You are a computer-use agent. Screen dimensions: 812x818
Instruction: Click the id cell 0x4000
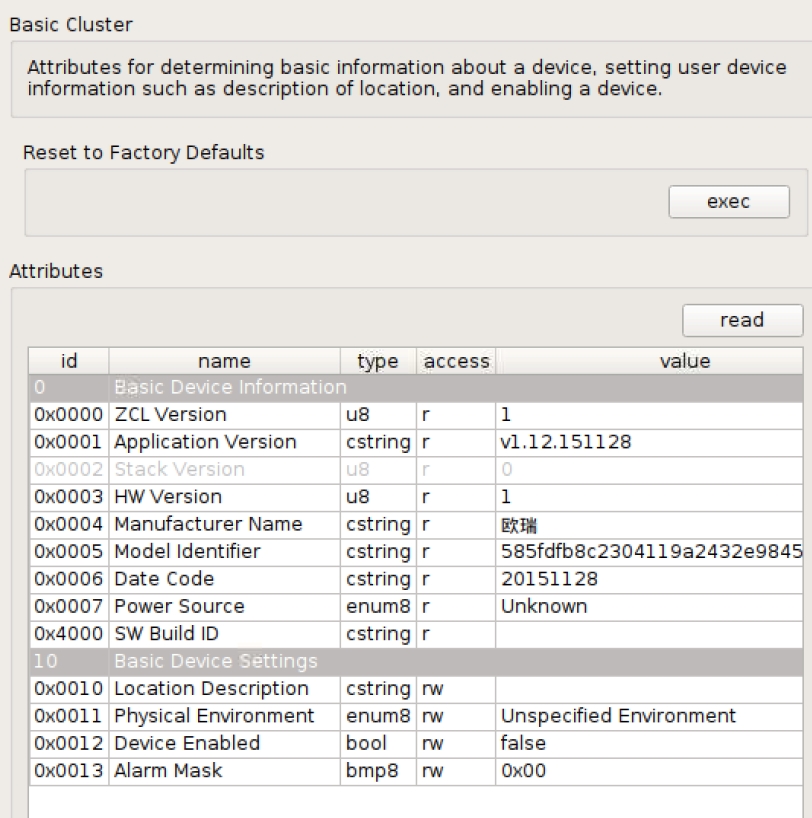(68, 634)
